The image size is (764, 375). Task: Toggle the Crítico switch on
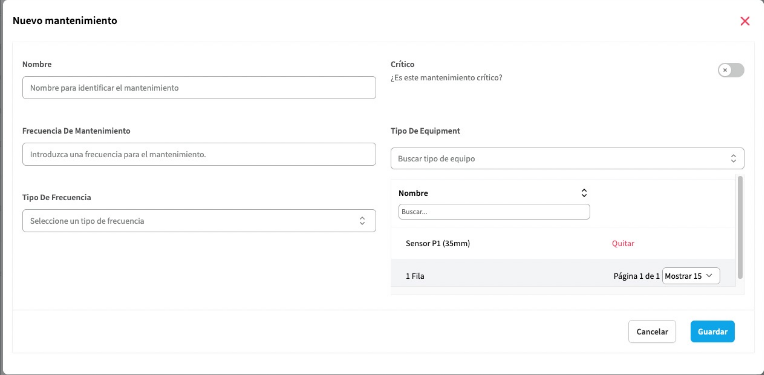click(731, 70)
